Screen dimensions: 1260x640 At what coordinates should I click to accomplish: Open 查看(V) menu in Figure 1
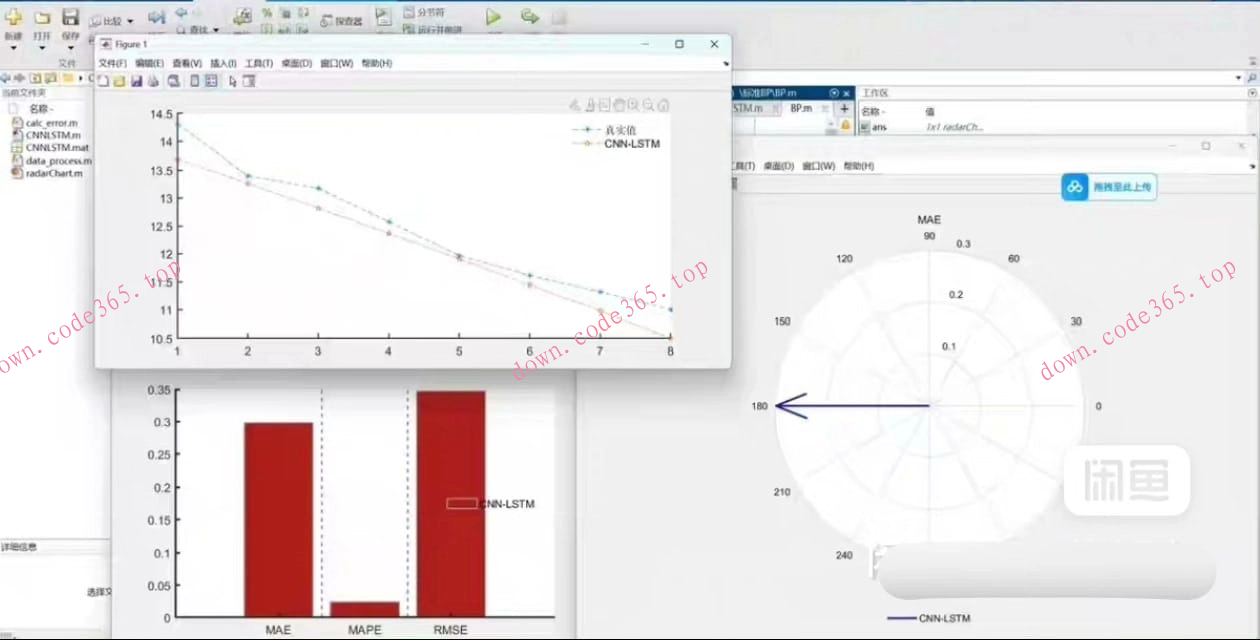tap(187, 63)
